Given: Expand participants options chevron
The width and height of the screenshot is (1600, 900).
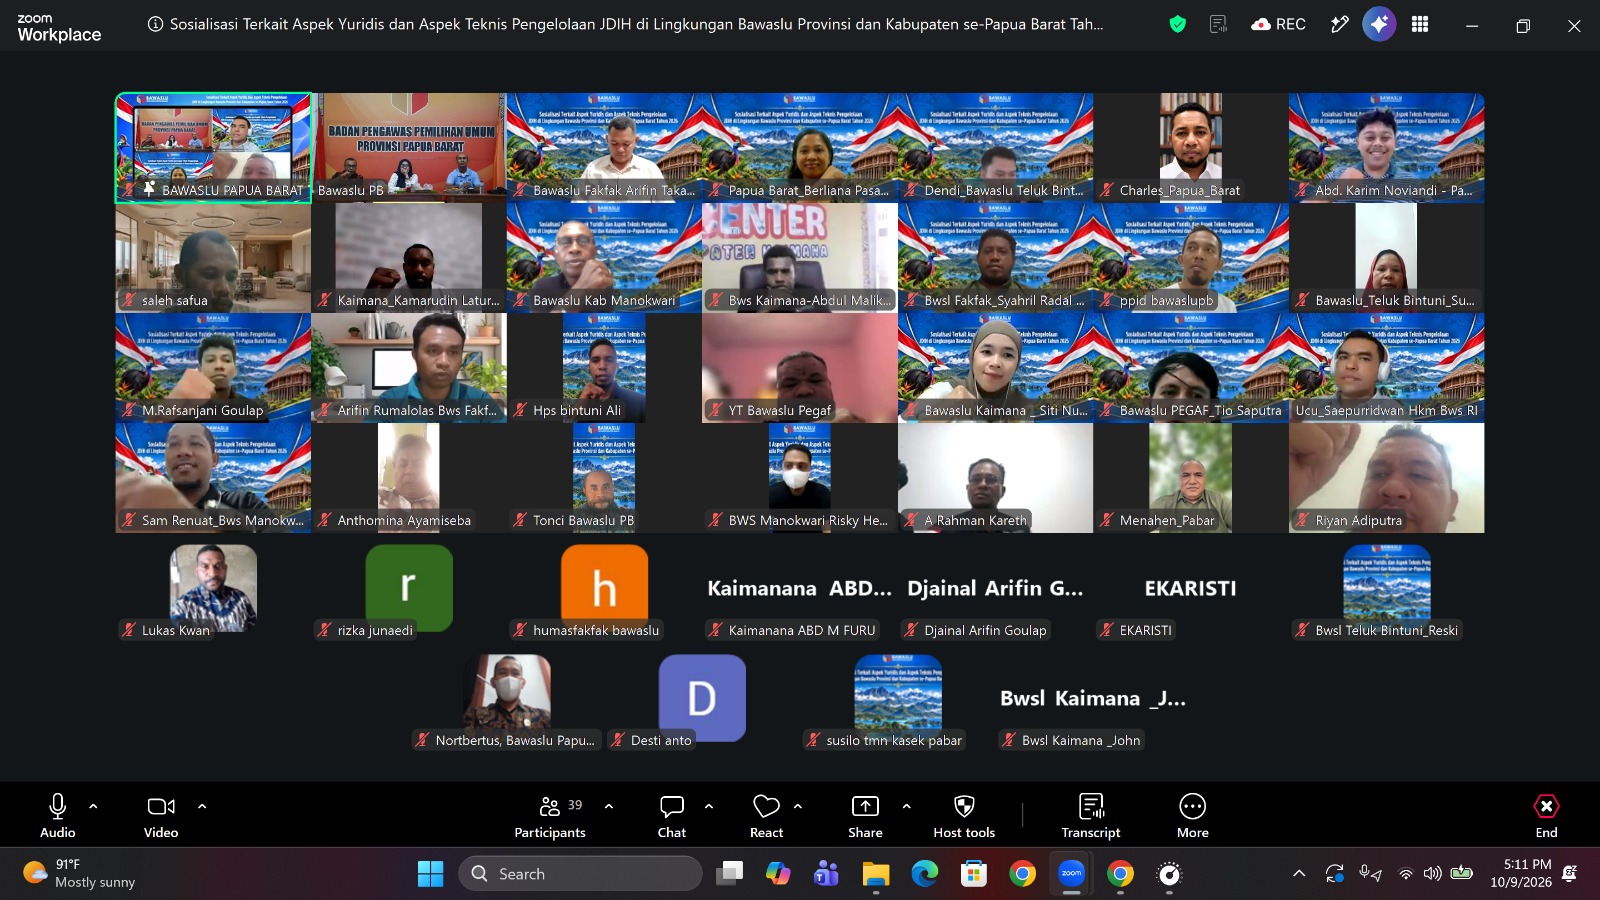Looking at the screenshot, I should [x=609, y=806].
